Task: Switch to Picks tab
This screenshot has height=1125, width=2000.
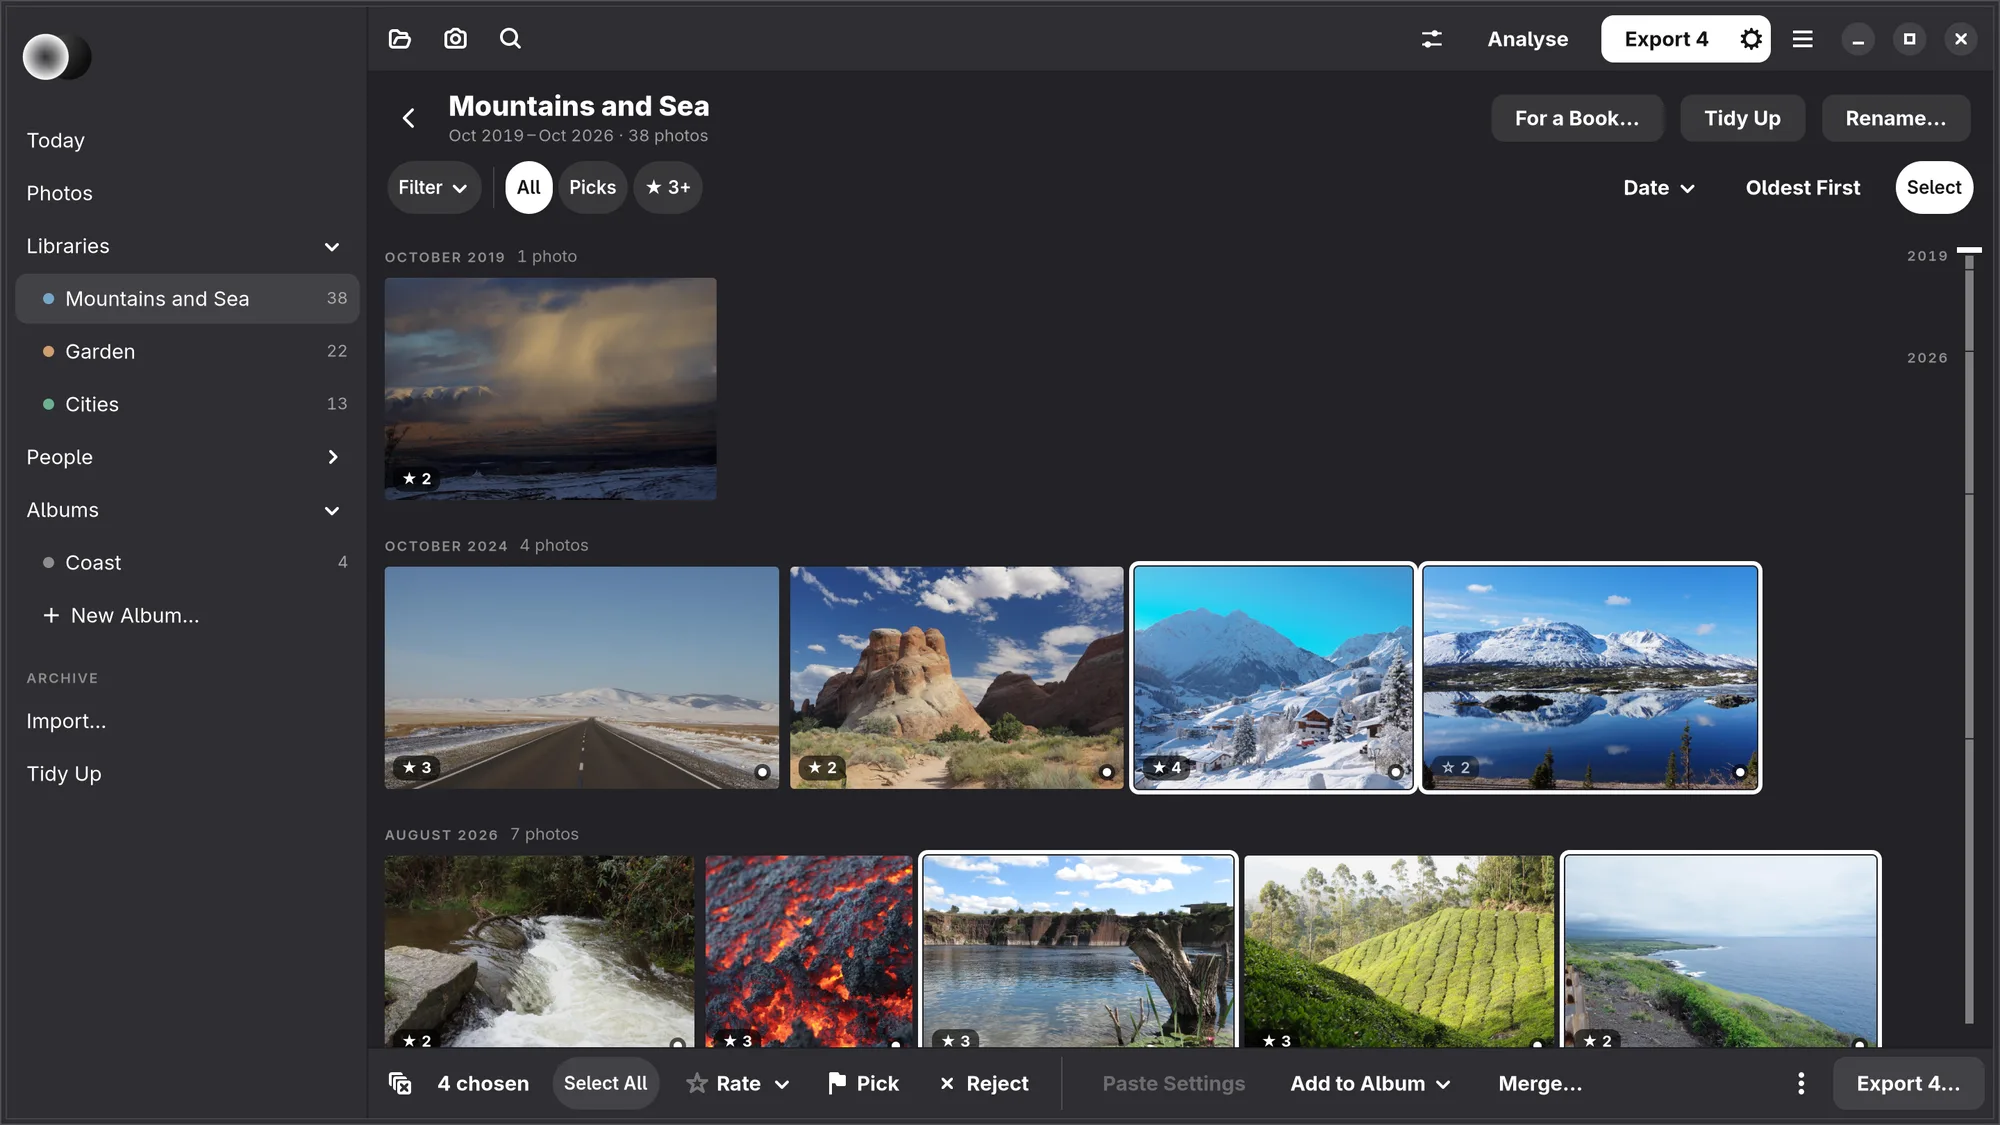Action: click(593, 187)
